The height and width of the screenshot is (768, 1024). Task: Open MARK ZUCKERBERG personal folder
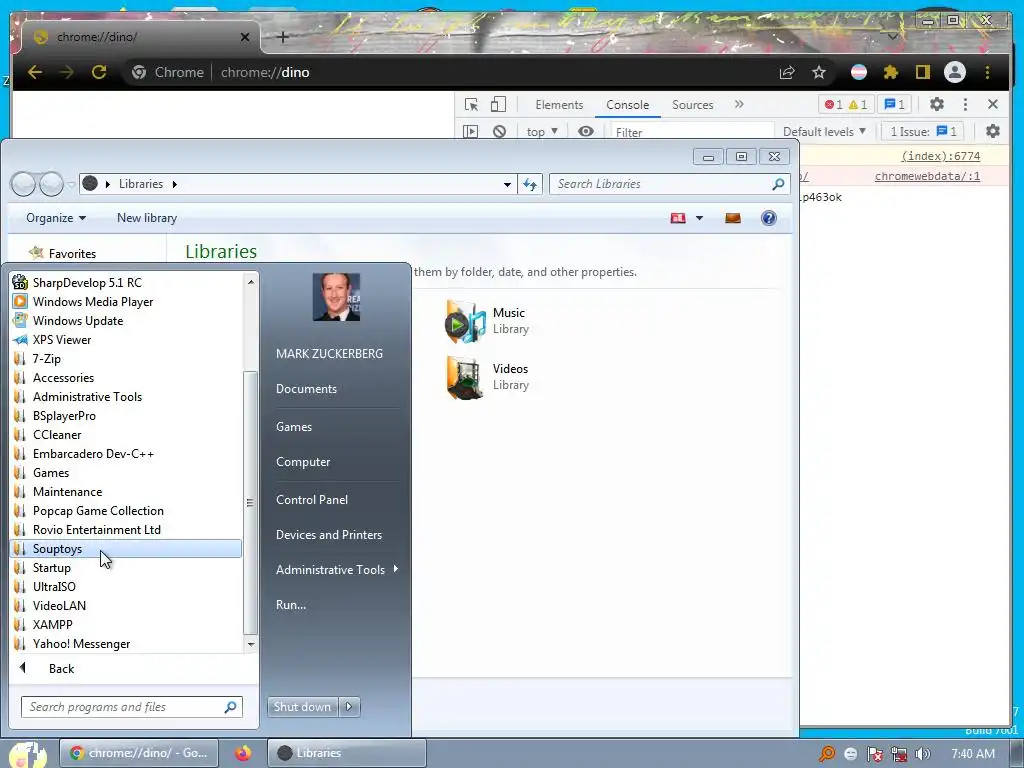(329, 353)
